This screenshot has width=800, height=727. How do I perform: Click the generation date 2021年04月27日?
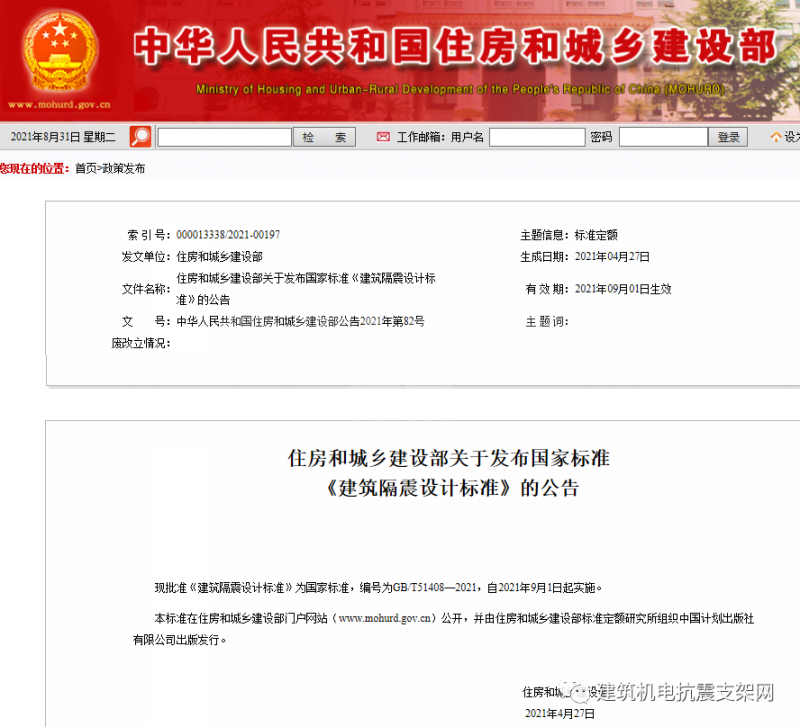pyautogui.click(x=612, y=257)
